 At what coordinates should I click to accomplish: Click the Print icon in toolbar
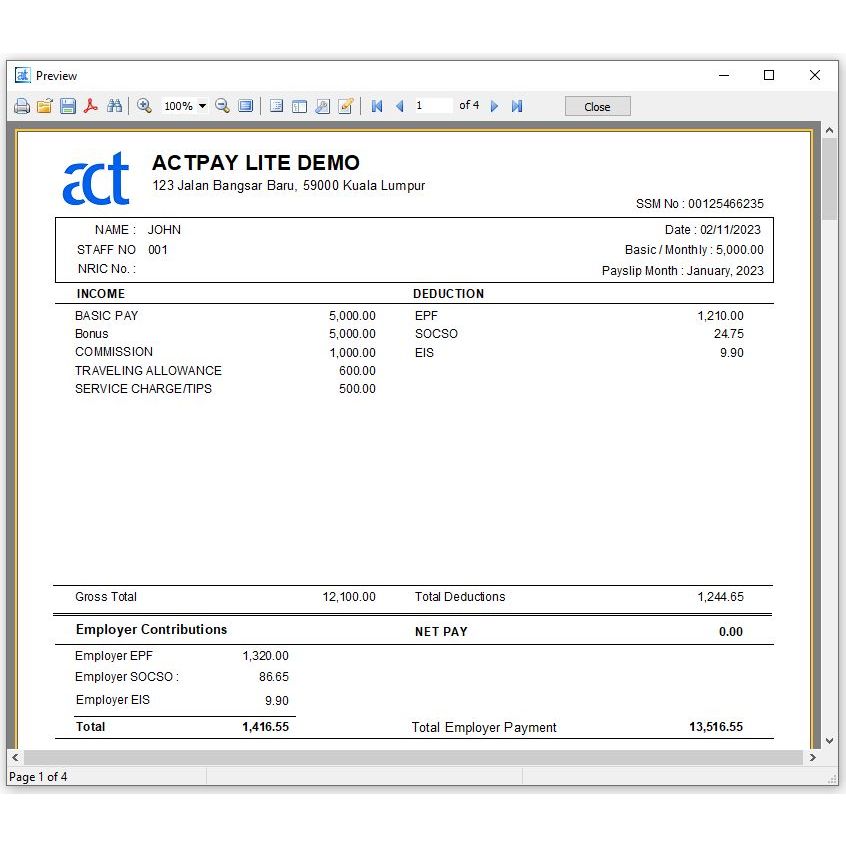pyautogui.click(x=21, y=106)
